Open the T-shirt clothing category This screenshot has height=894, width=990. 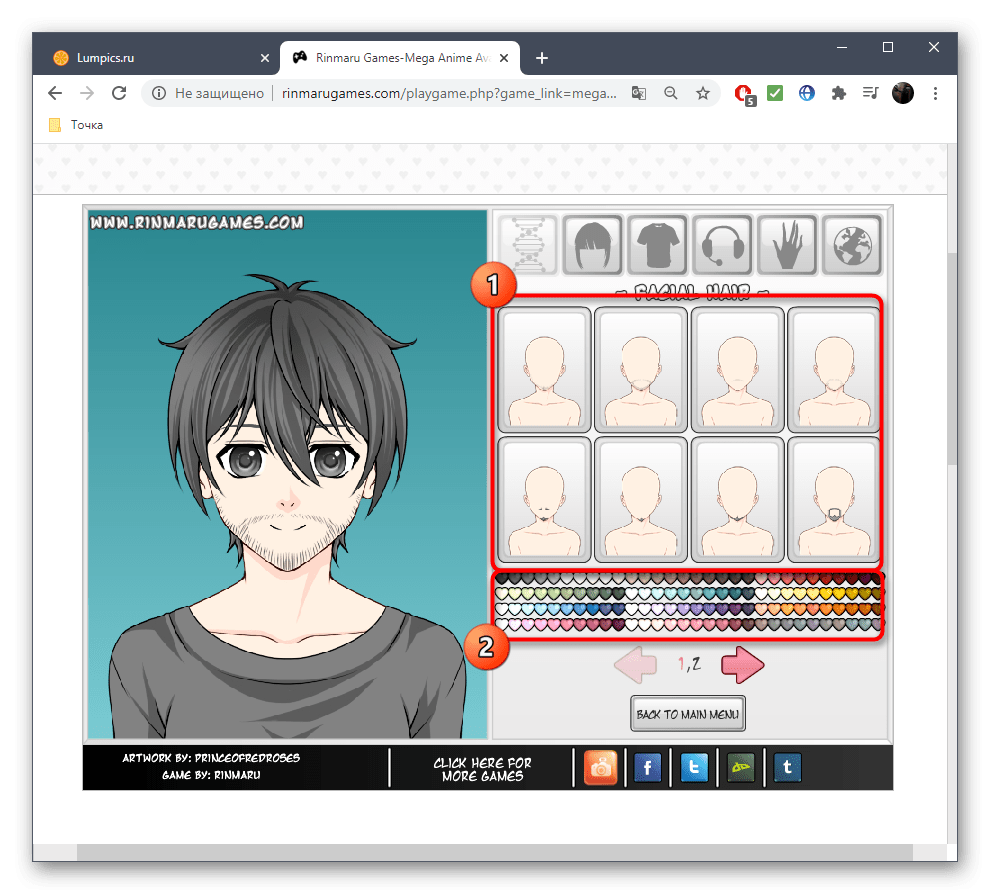pyautogui.click(x=658, y=245)
